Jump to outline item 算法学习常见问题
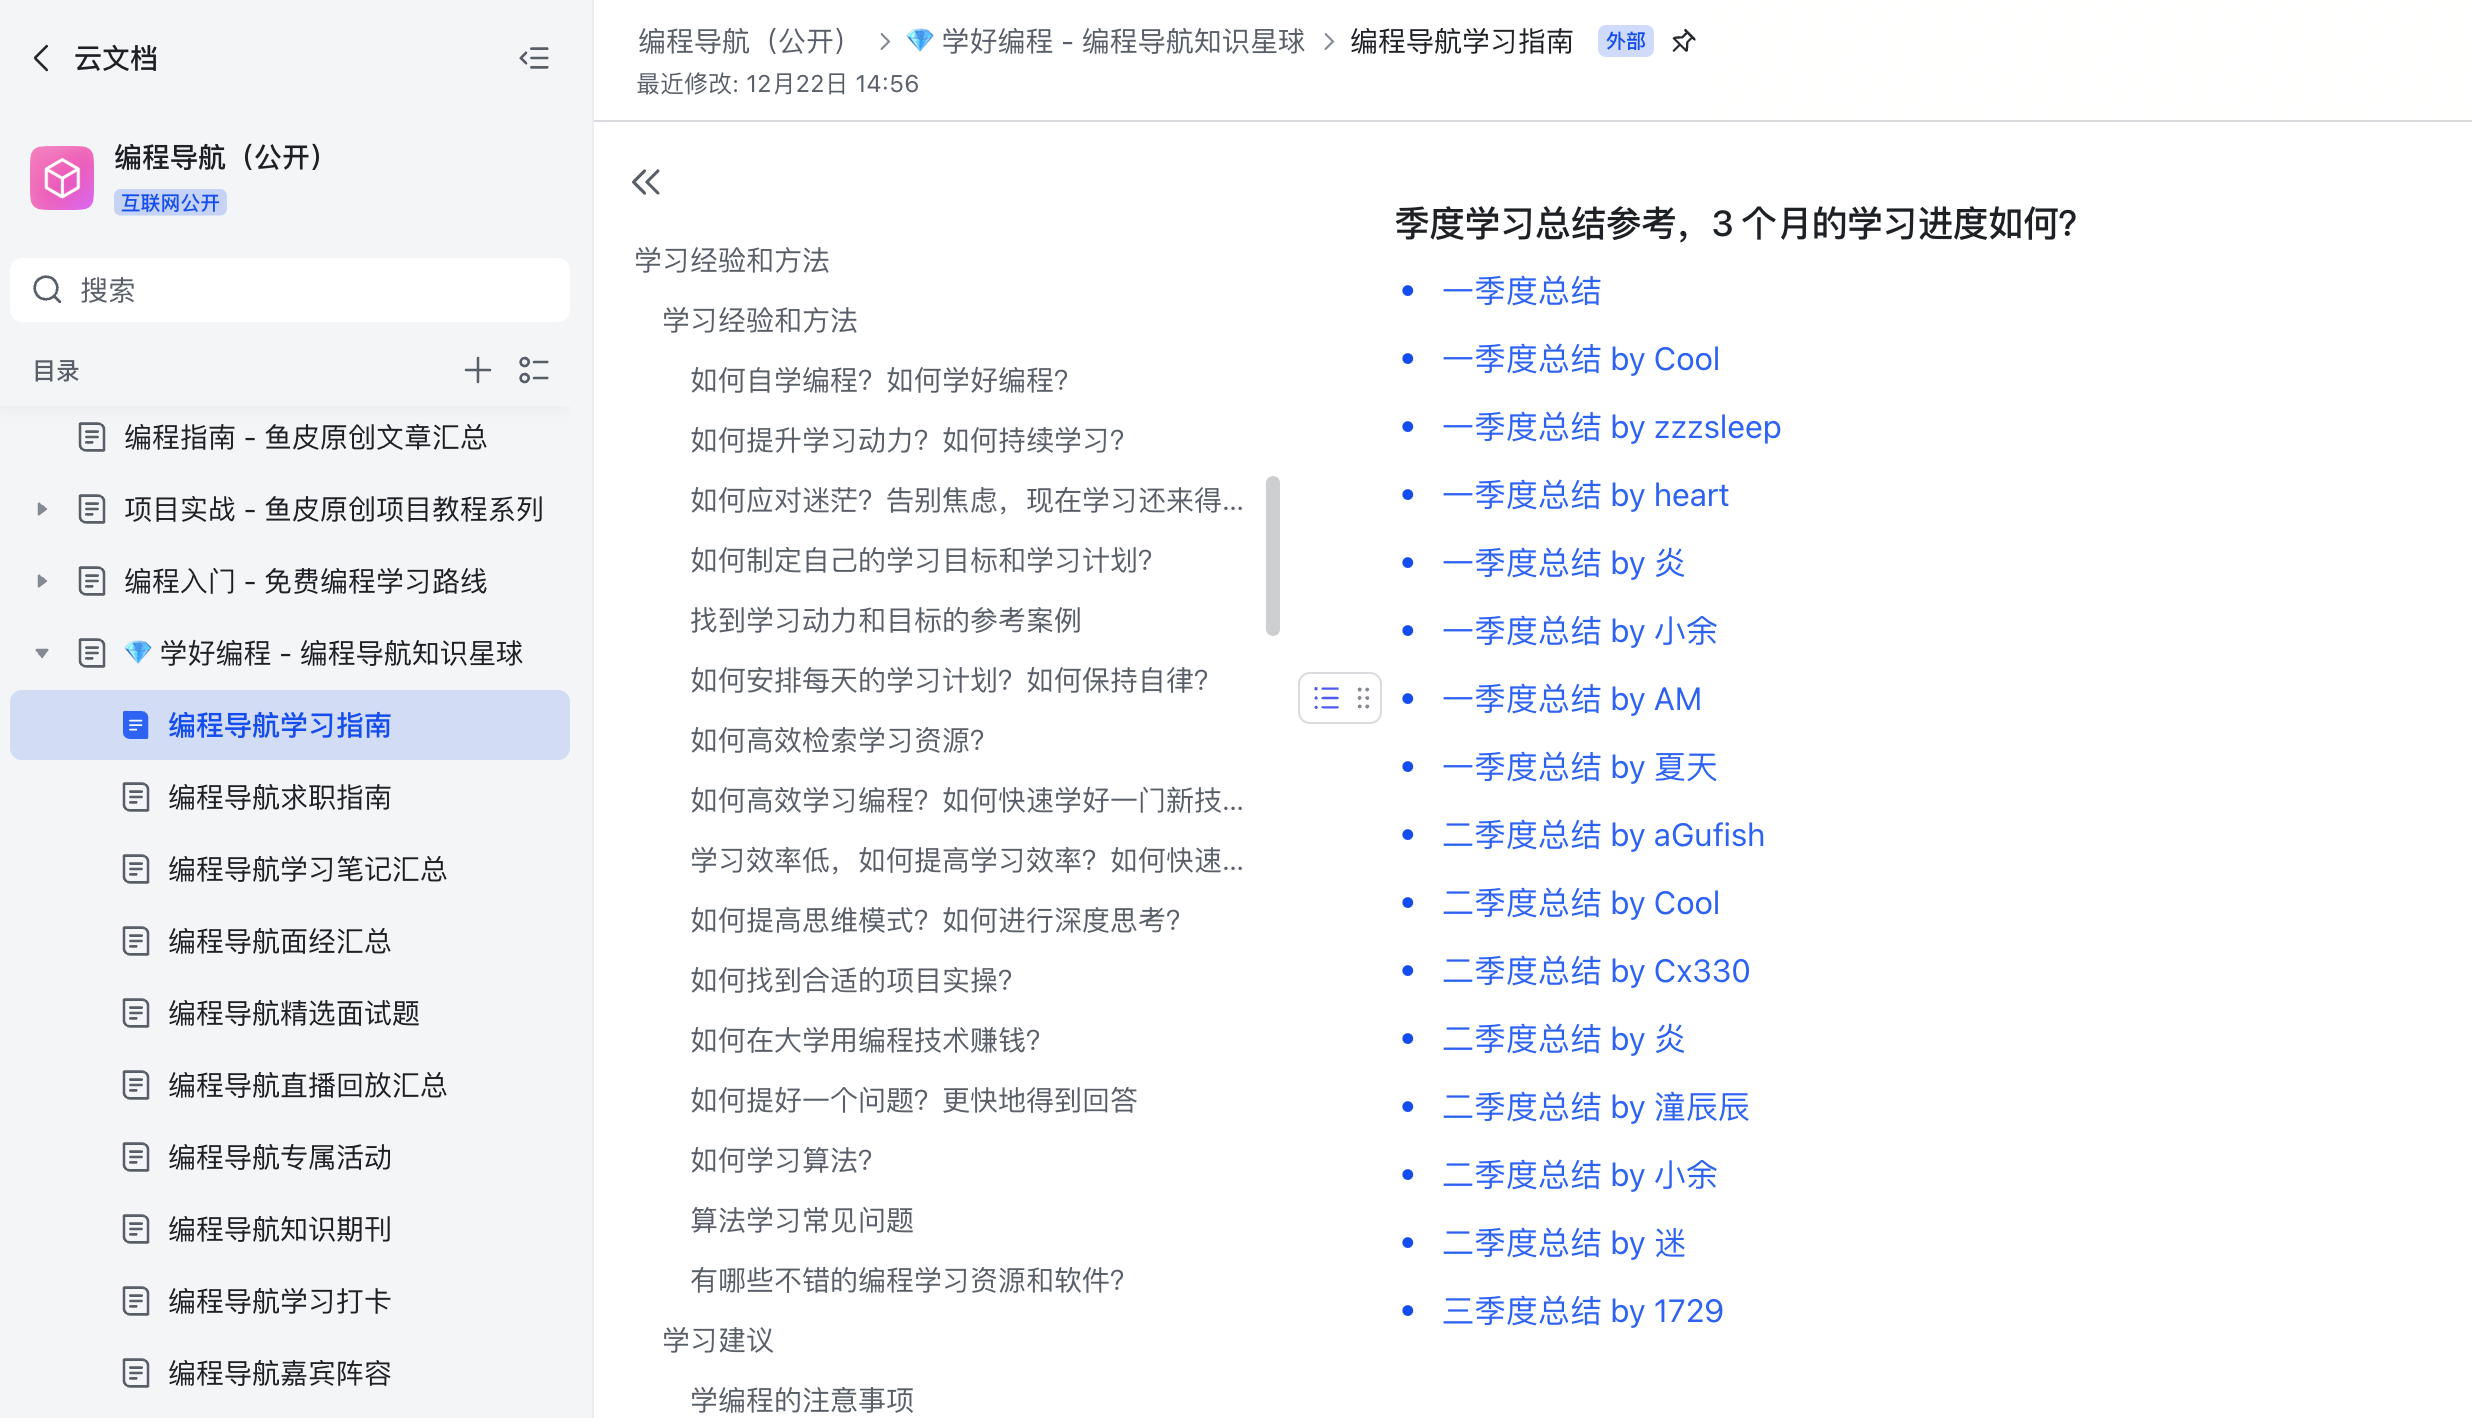Screen dimensions: 2472x1418 click(802, 1220)
